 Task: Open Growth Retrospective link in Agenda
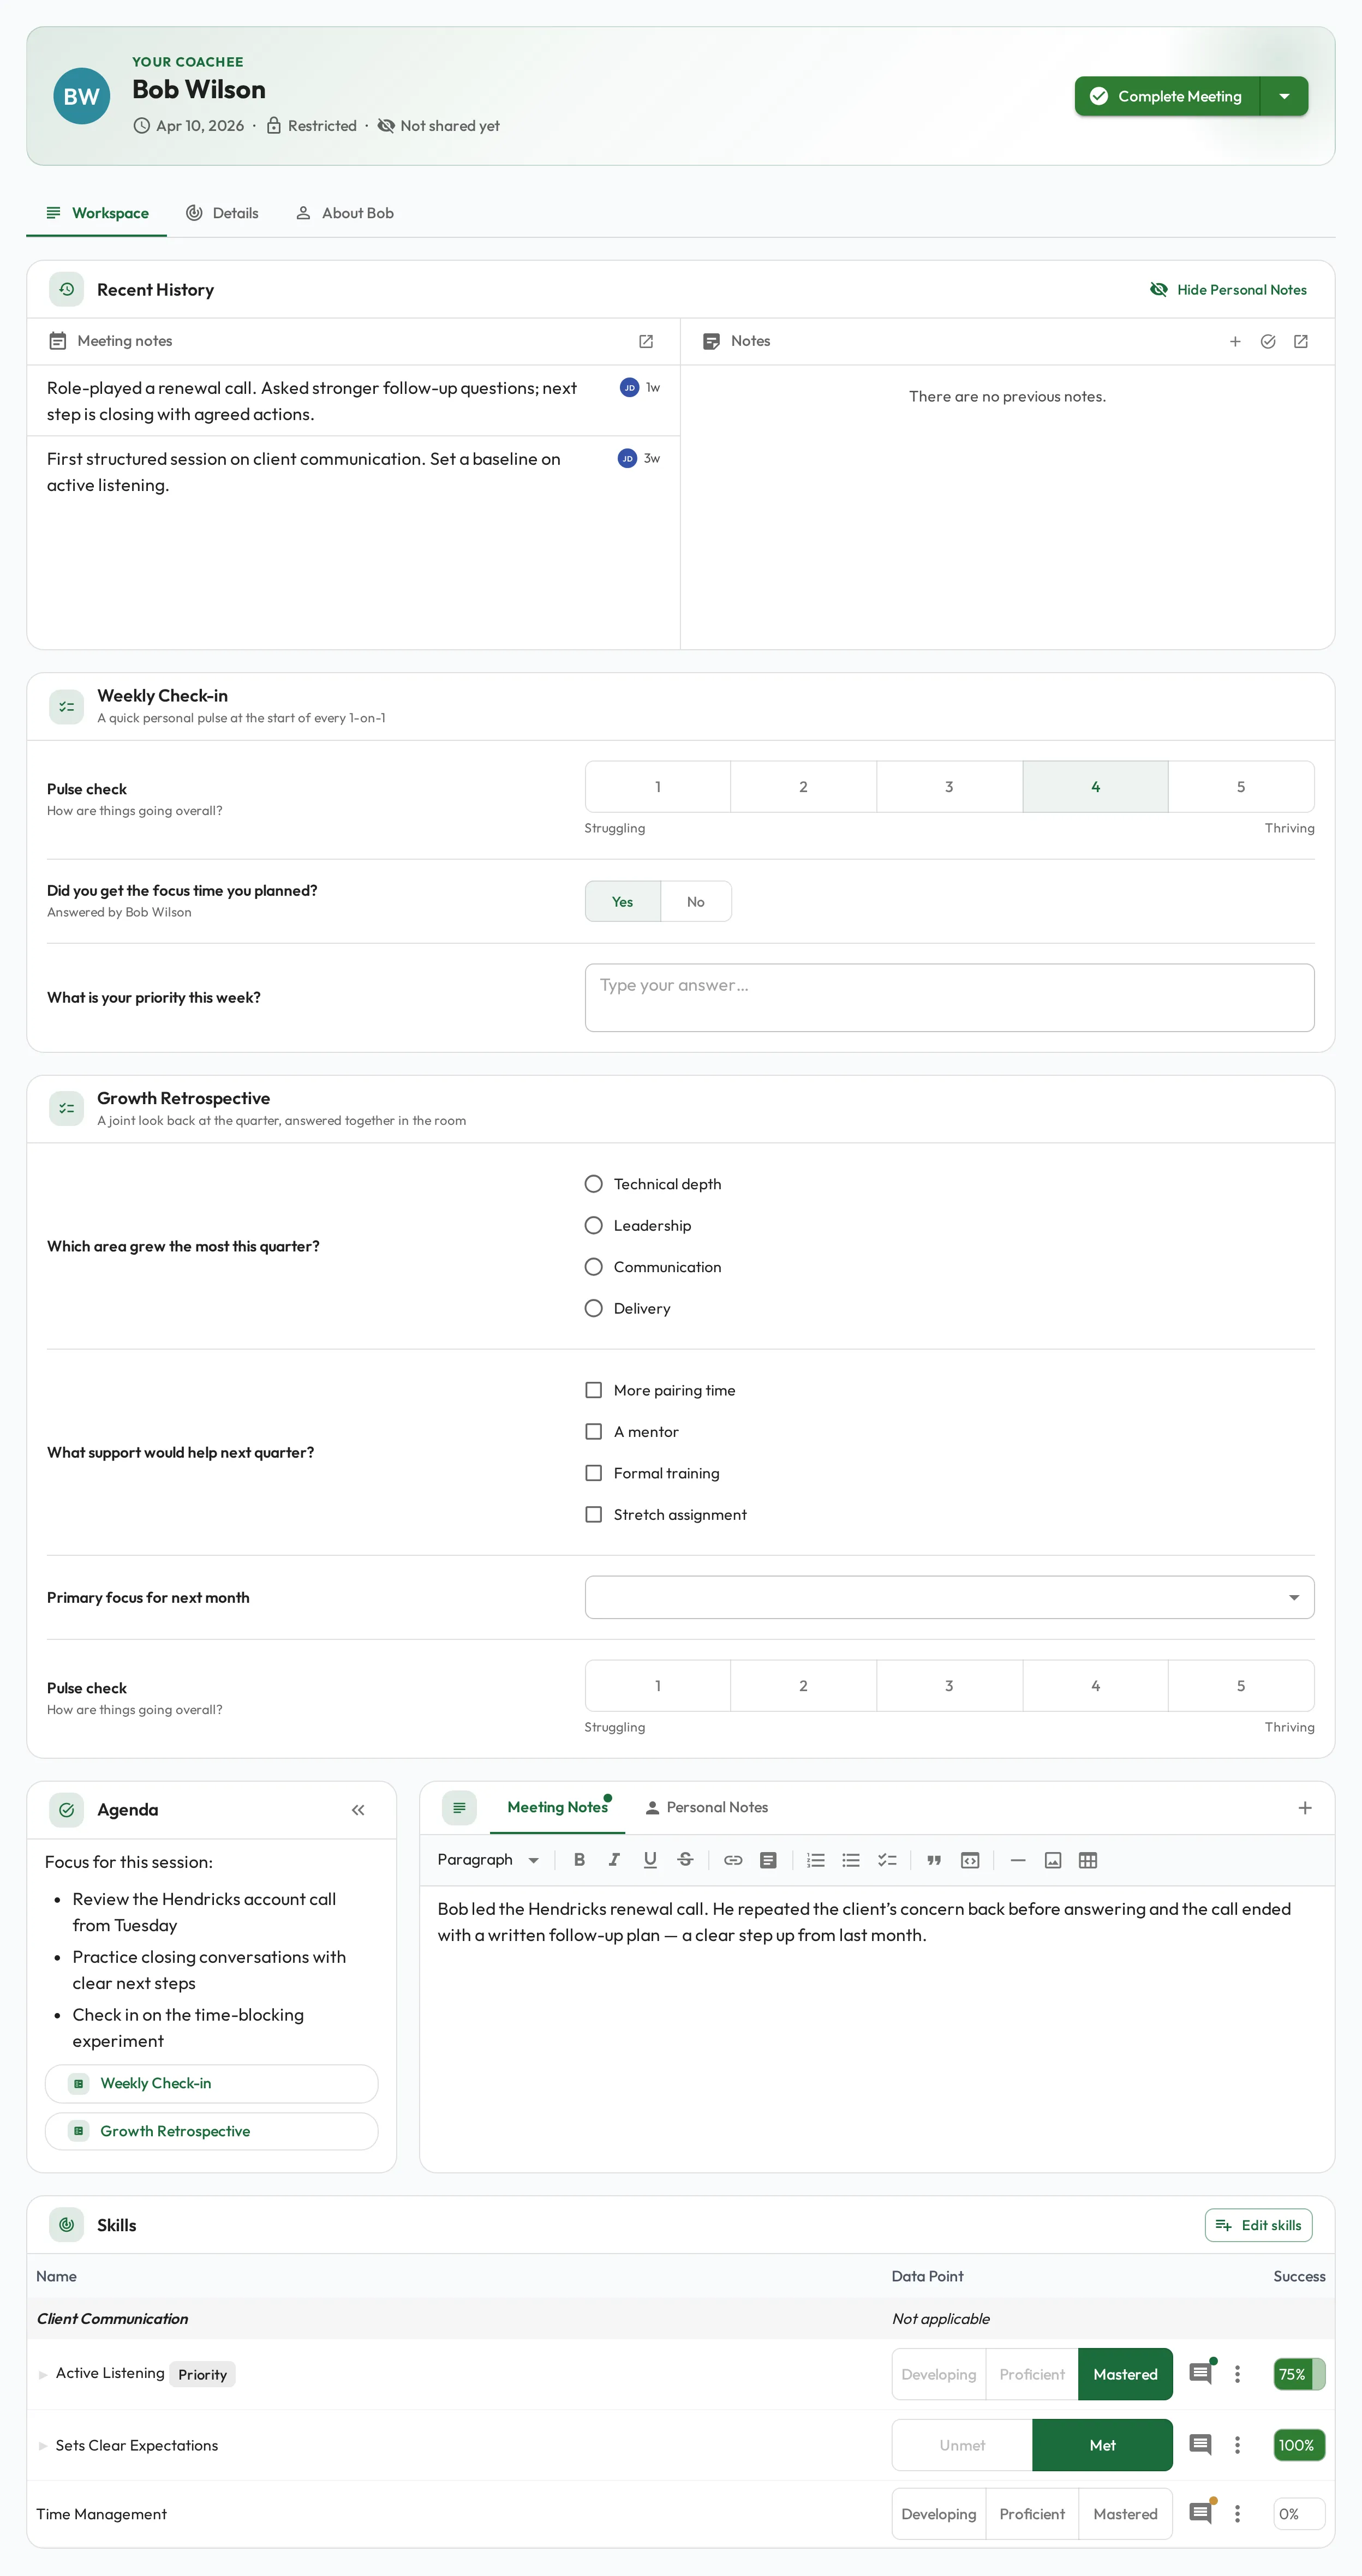point(211,2131)
